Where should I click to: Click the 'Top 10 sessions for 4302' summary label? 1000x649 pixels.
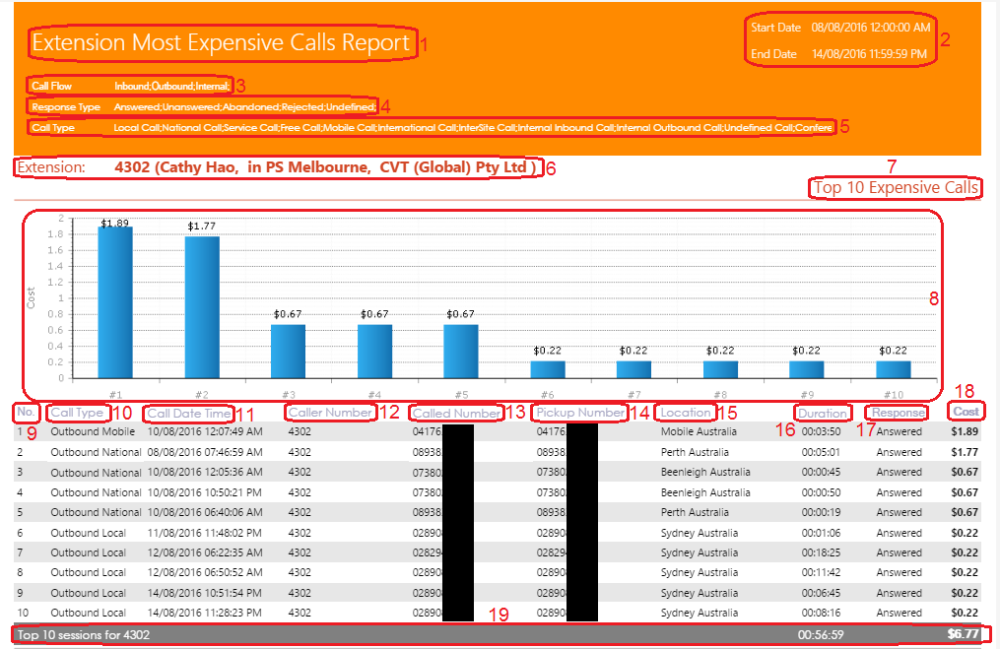[84, 635]
